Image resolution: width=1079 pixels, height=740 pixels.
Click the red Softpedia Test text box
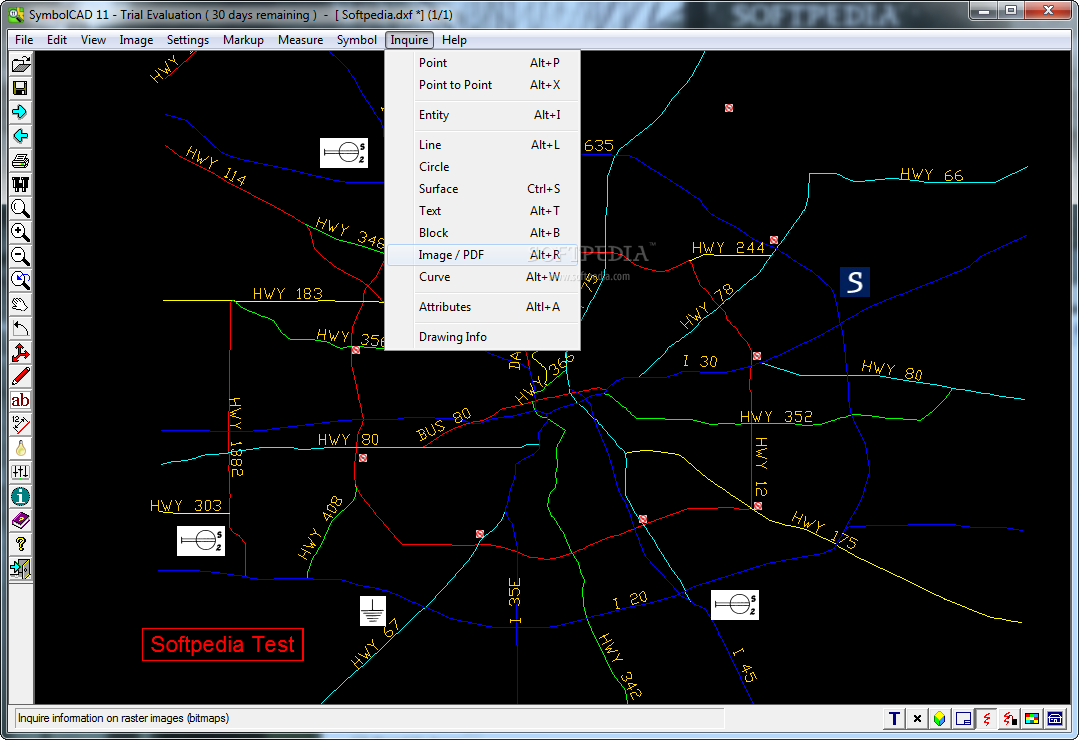pyautogui.click(x=222, y=644)
